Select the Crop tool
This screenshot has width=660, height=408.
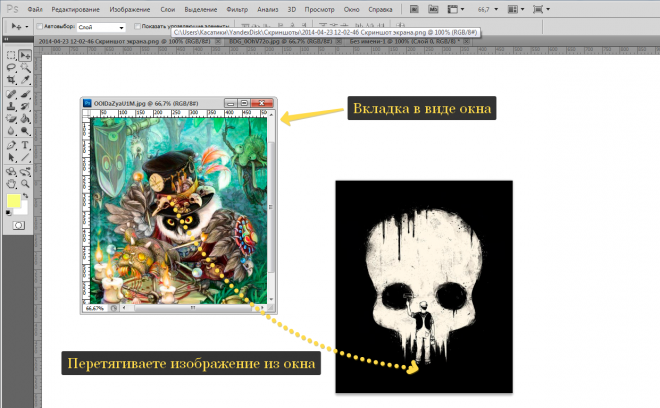coord(11,80)
